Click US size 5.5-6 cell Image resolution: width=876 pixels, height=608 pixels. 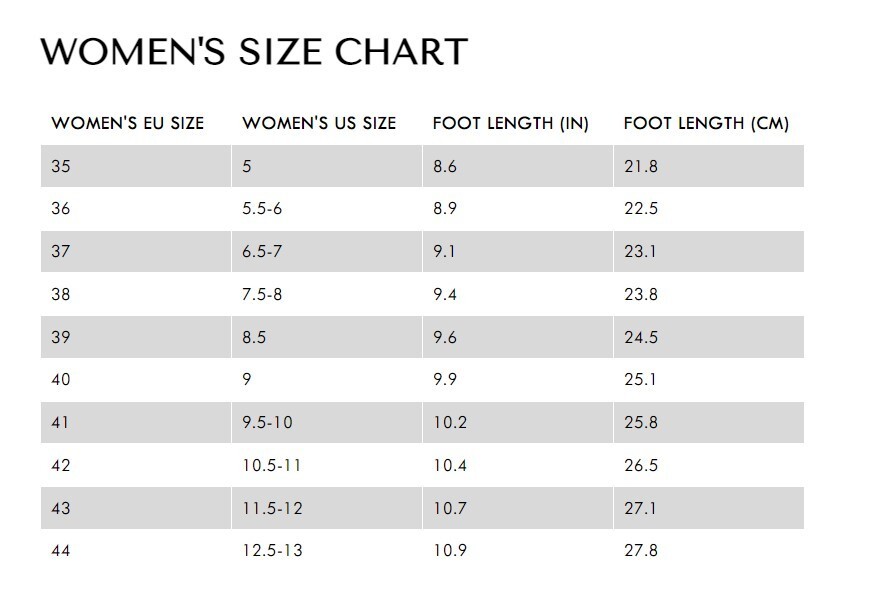click(327, 208)
